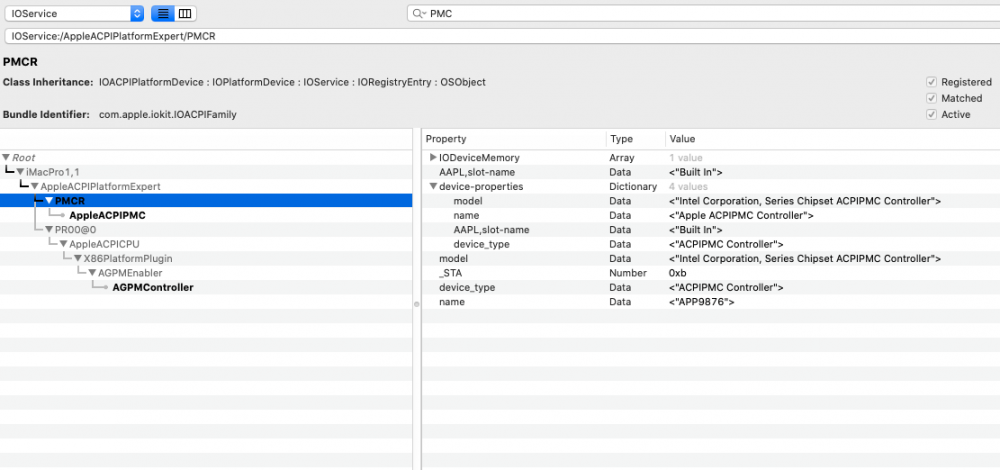1000x470 pixels.
Task: Select the PR00@0 tree entry
Action: (x=76, y=230)
